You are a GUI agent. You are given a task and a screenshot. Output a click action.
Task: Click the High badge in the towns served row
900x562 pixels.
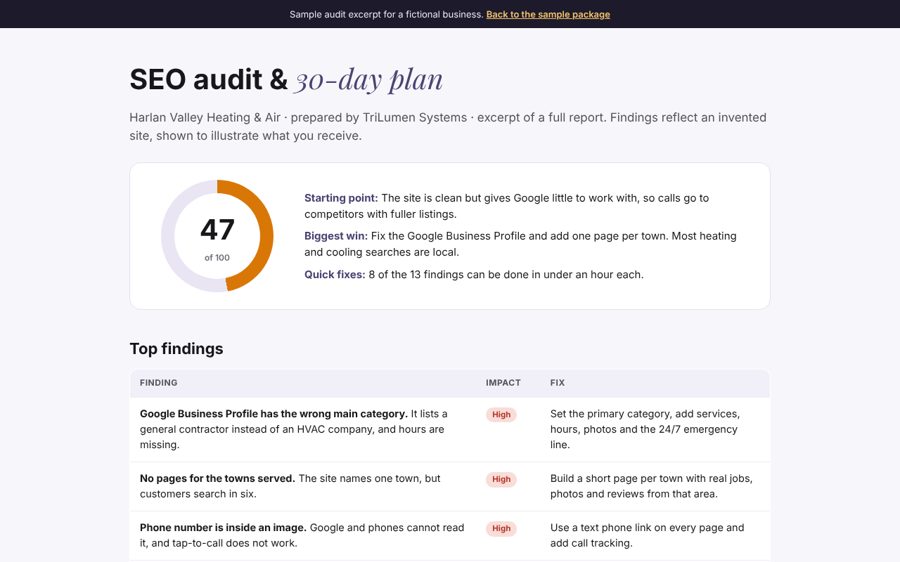click(x=501, y=479)
